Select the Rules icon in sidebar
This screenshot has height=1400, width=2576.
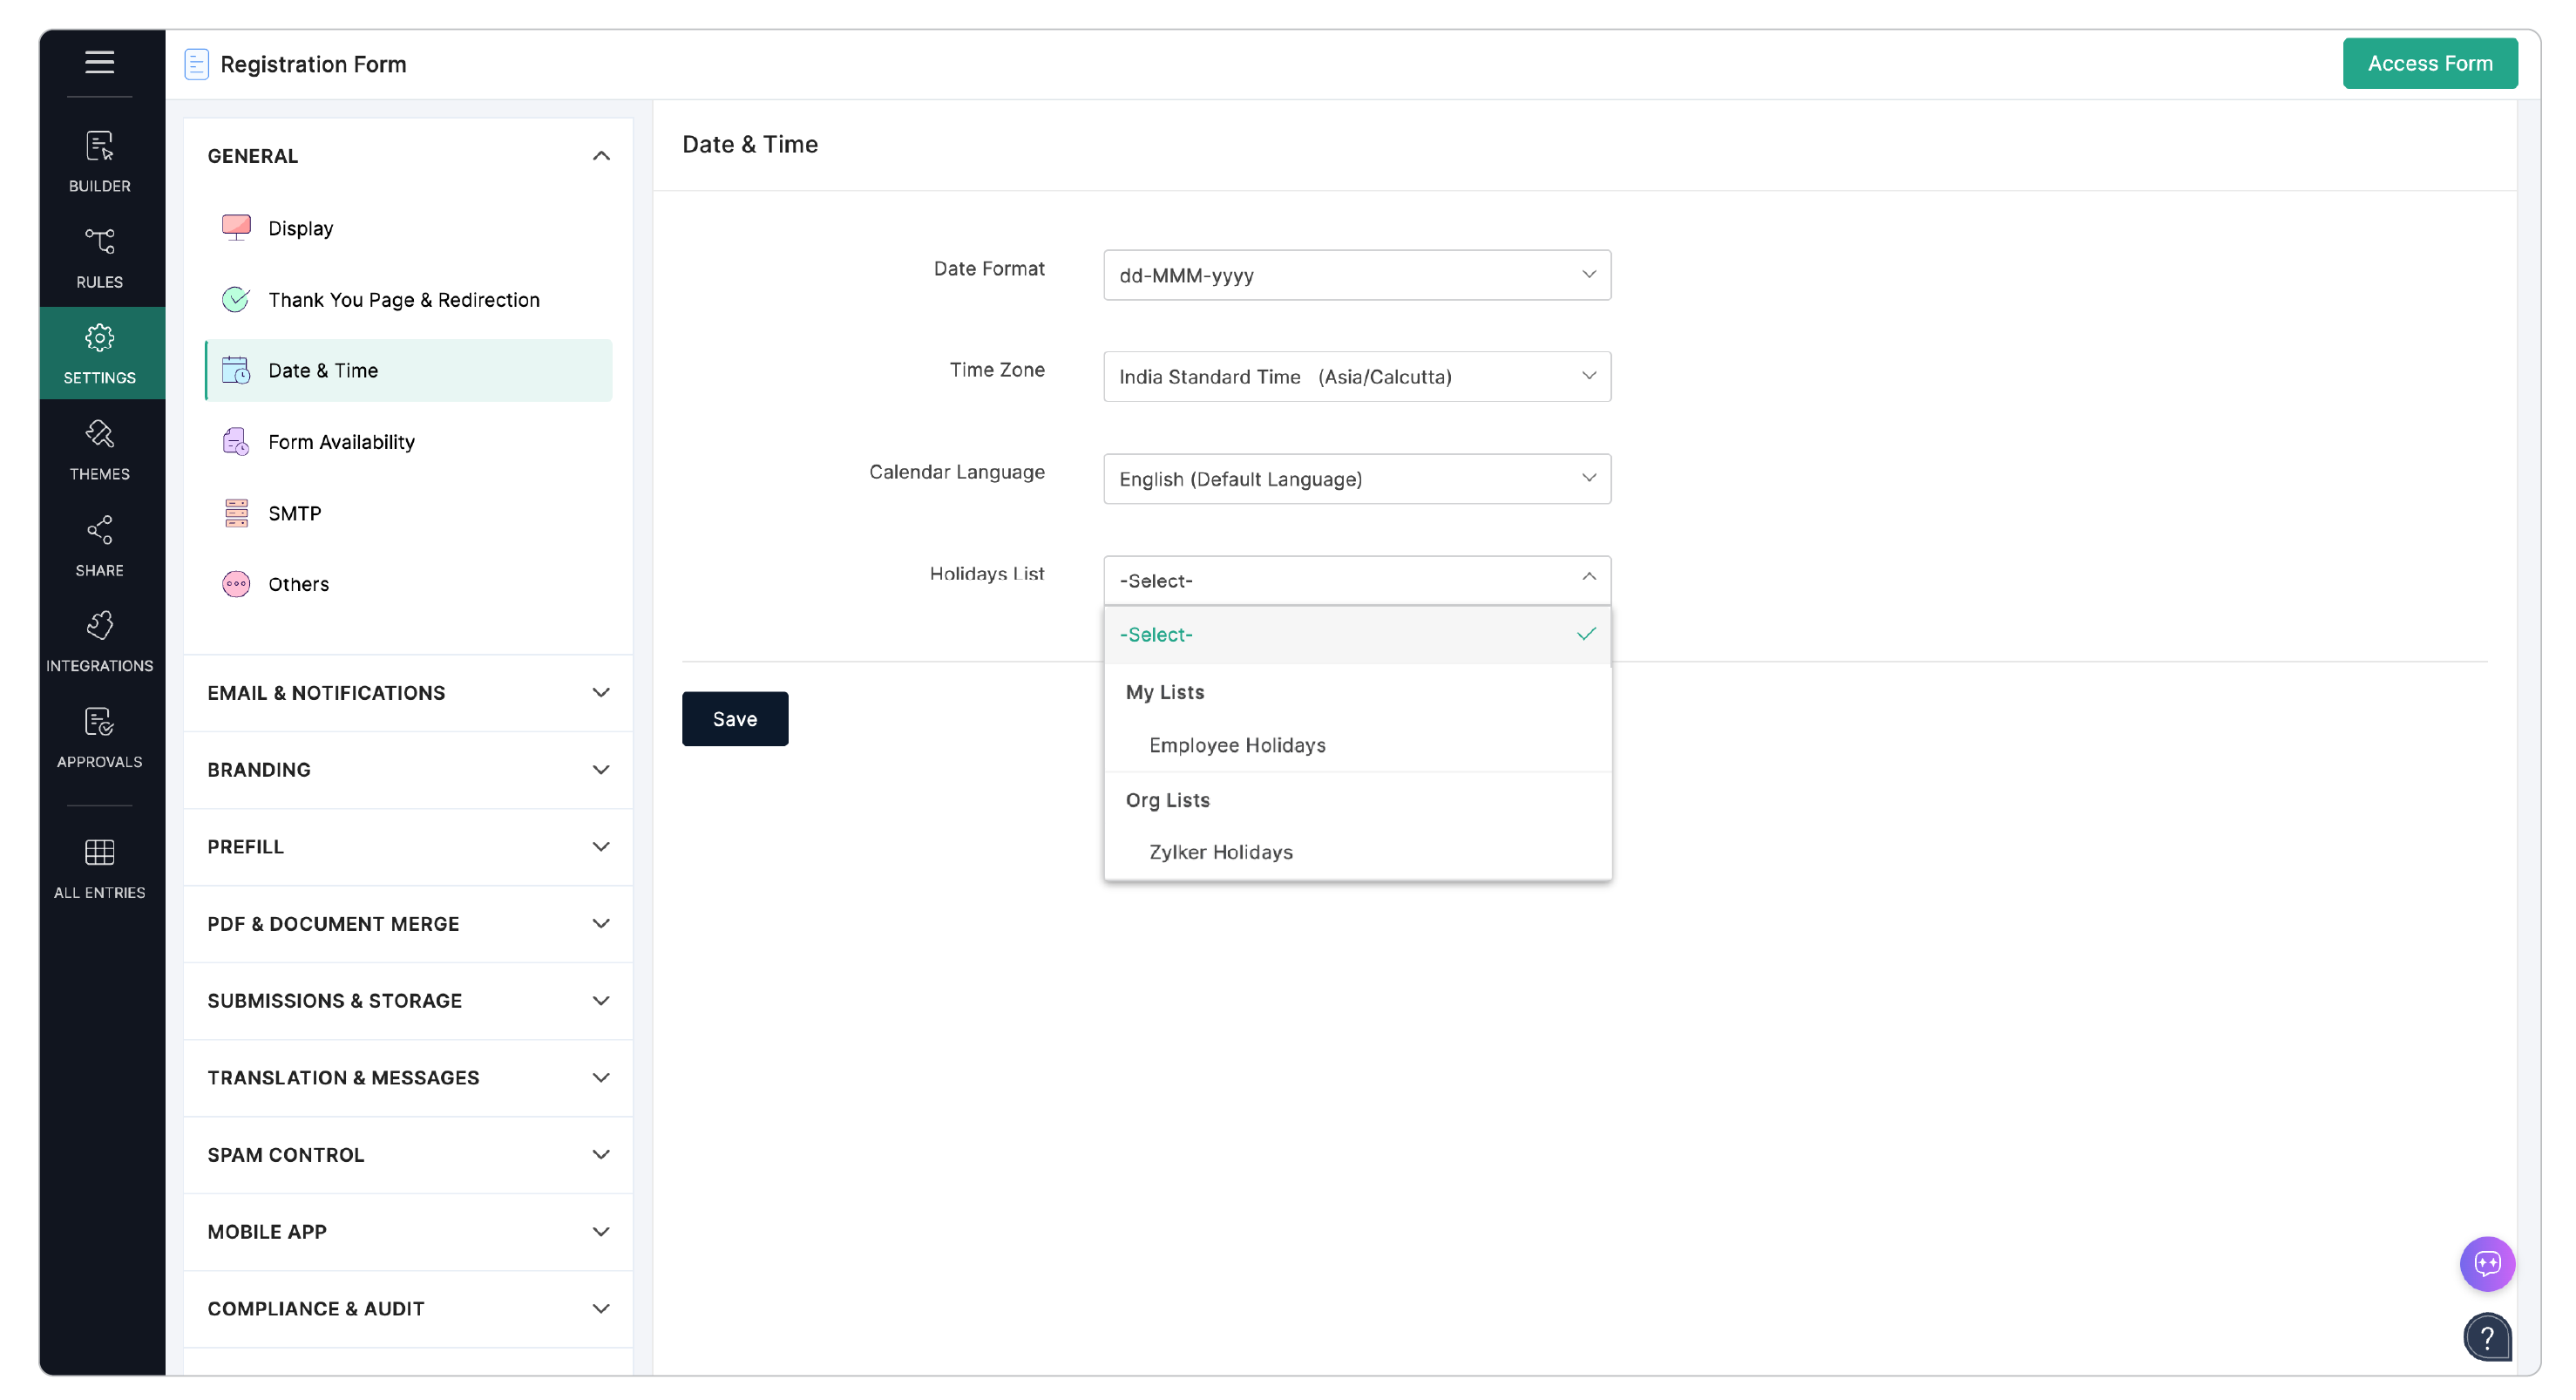tap(100, 255)
